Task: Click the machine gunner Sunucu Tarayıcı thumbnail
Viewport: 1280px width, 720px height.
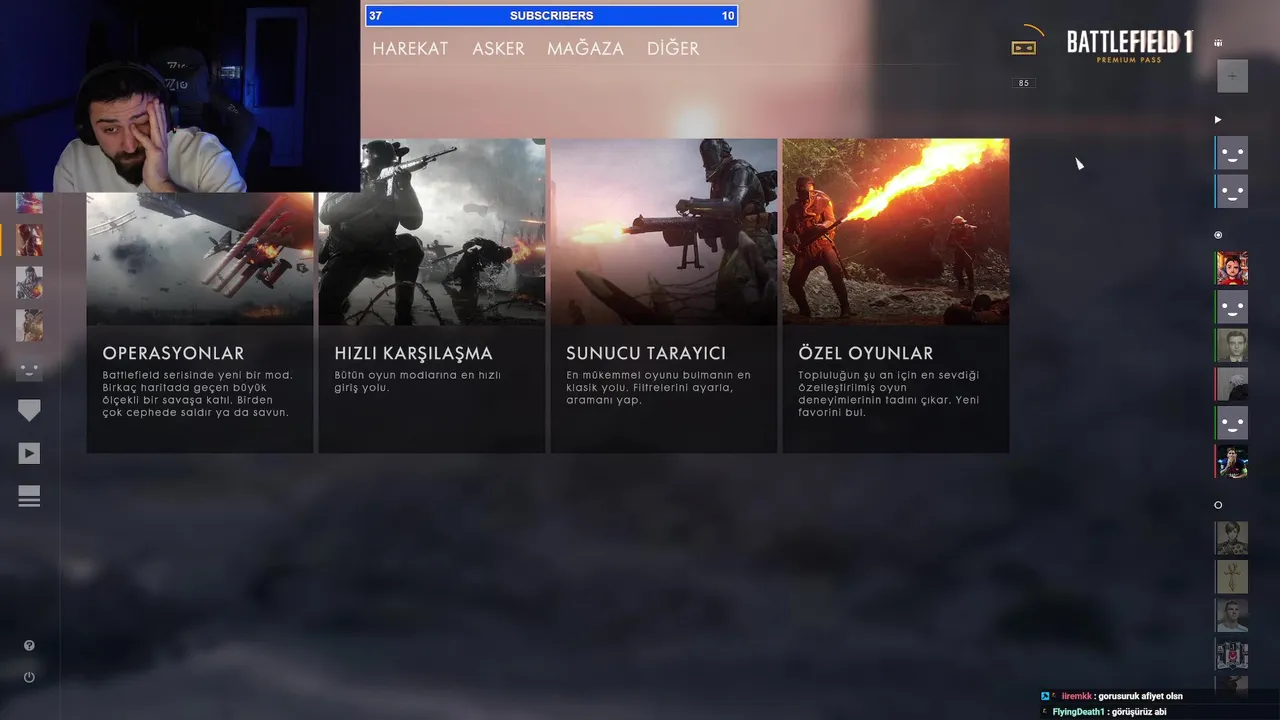Action: pyautogui.click(x=664, y=232)
